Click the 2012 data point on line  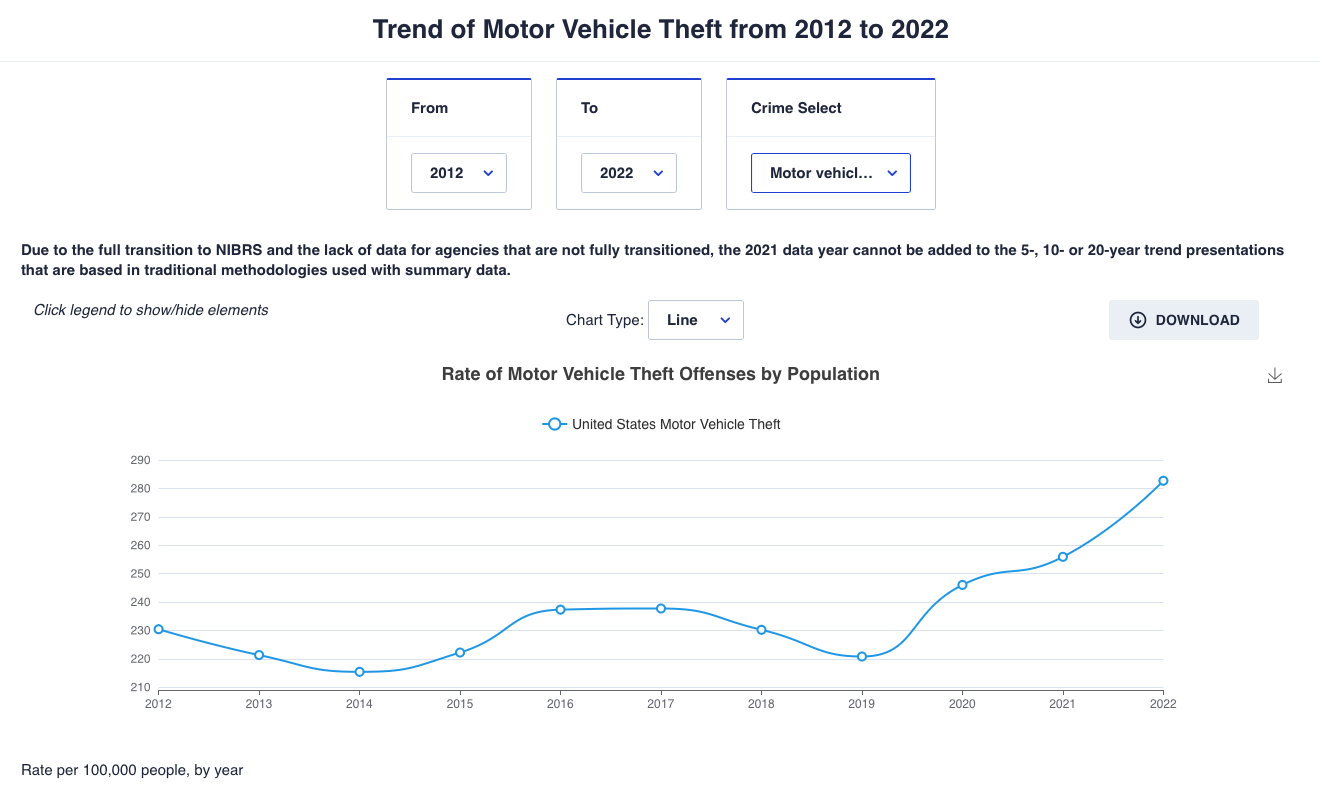158,629
